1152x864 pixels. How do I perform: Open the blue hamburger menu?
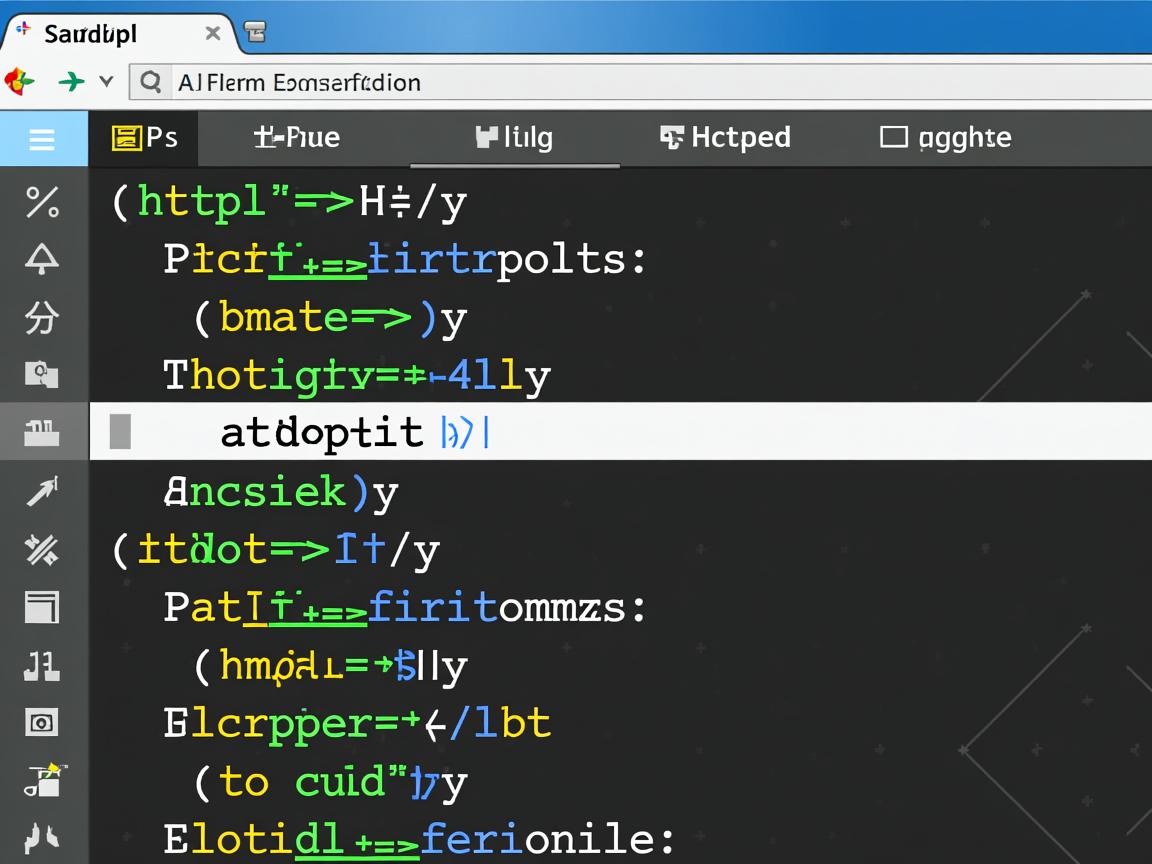[42, 138]
